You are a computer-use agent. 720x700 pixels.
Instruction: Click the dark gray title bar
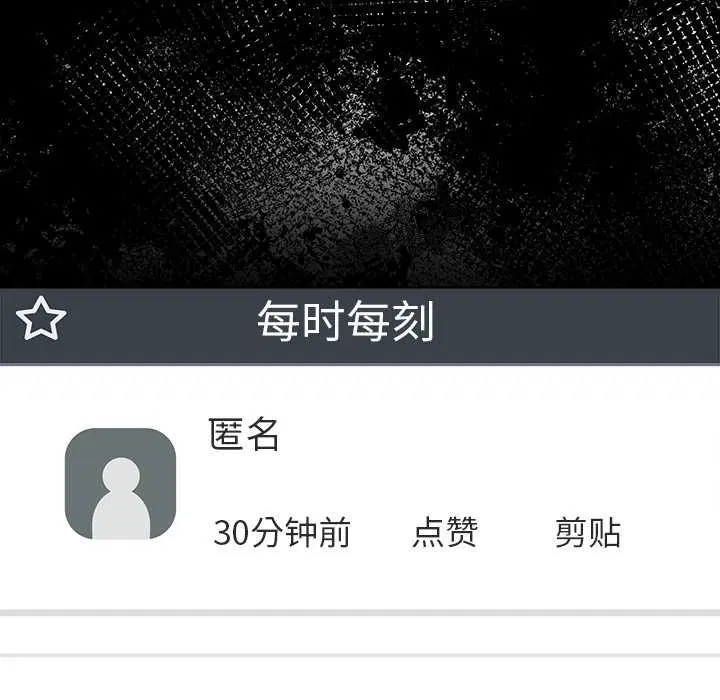360,327
